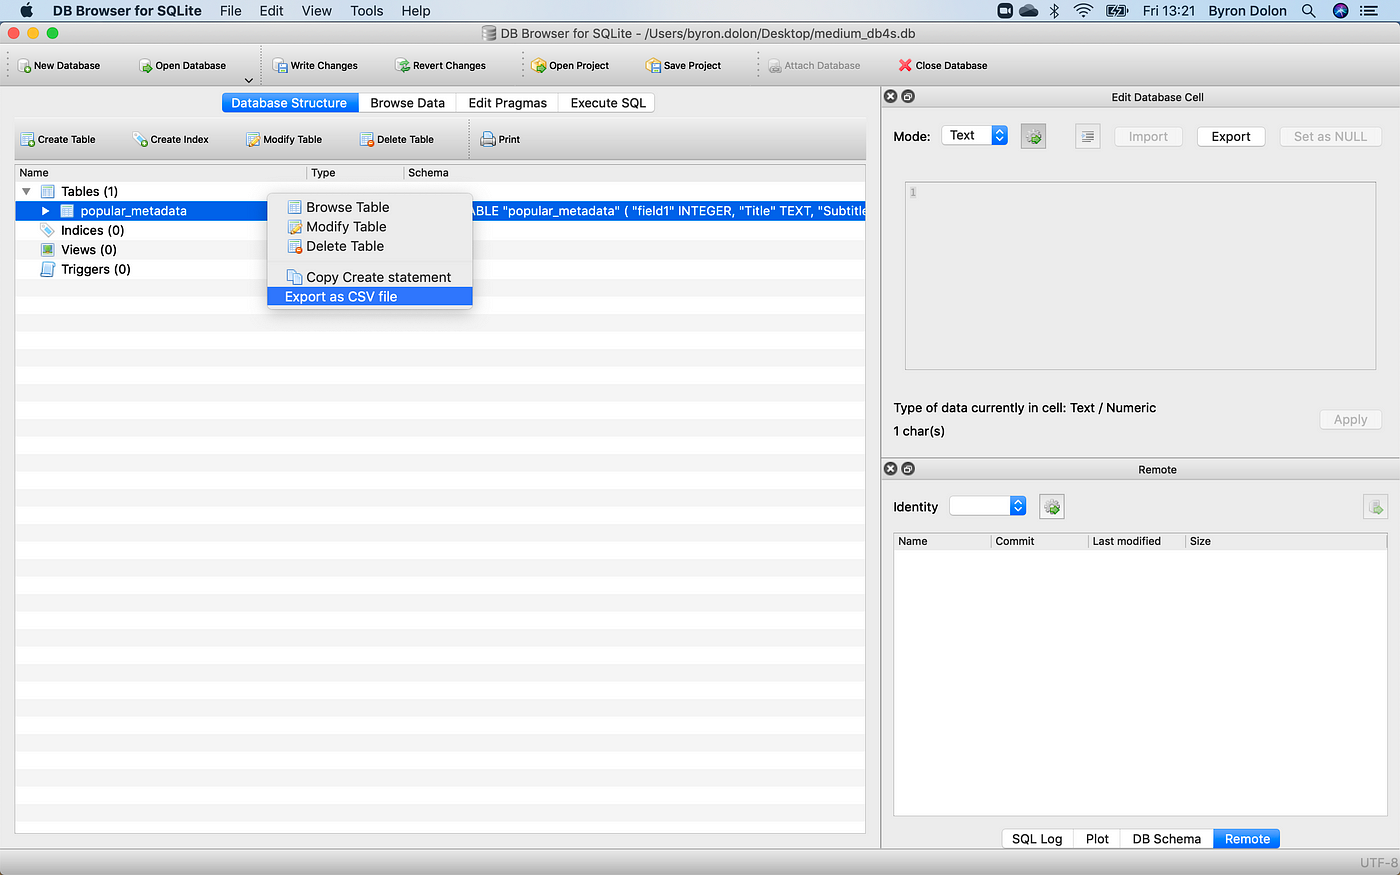Screen dimensions: 1400x875
Task: Select the Database Structure tab
Action: coord(289,103)
